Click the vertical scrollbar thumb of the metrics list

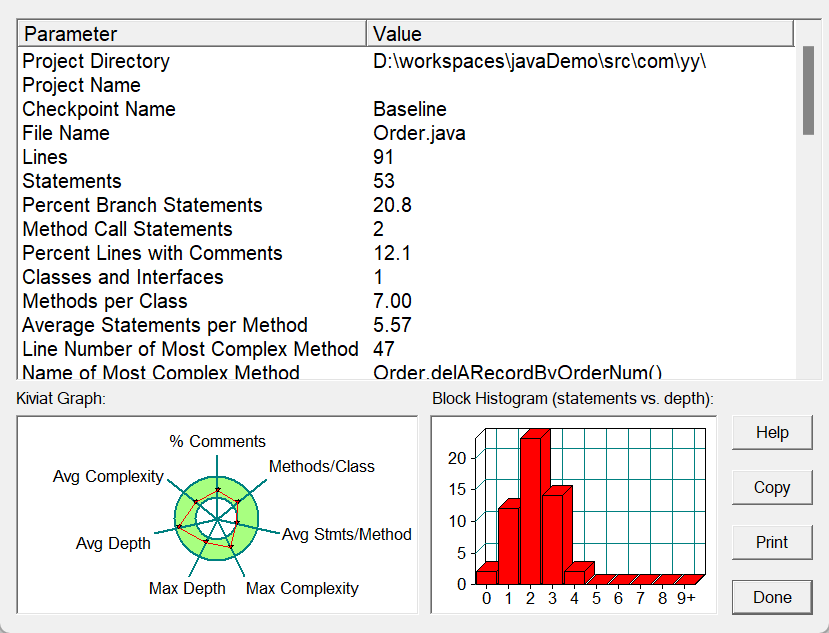coord(808,90)
